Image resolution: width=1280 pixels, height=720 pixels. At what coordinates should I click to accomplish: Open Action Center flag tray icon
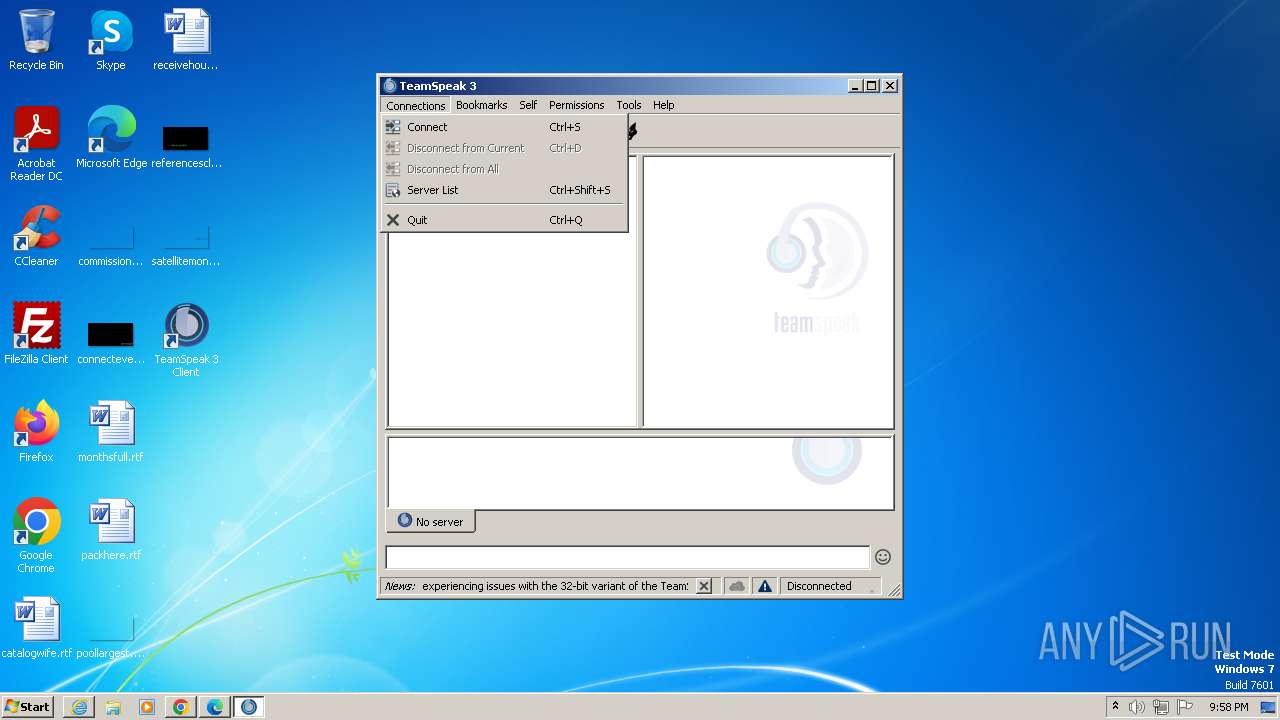click(1185, 707)
